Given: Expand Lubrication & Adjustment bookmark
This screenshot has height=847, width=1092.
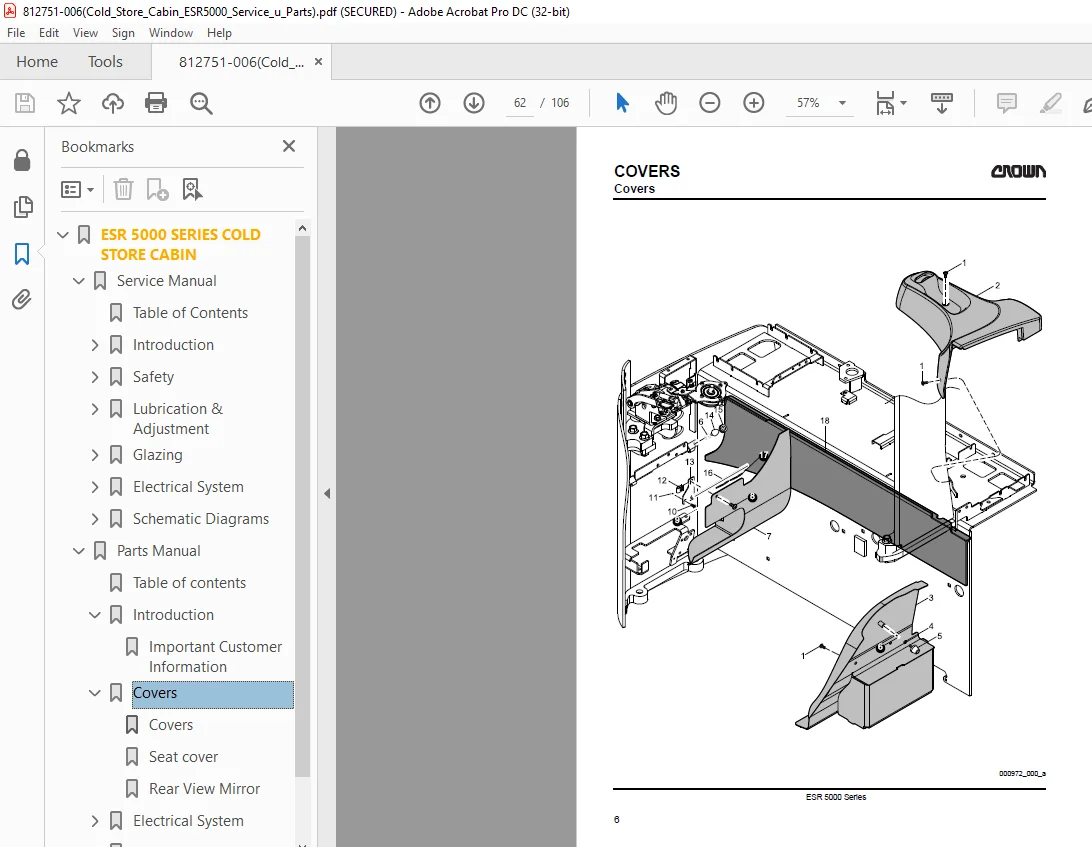Looking at the screenshot, I should click(95, 409).
